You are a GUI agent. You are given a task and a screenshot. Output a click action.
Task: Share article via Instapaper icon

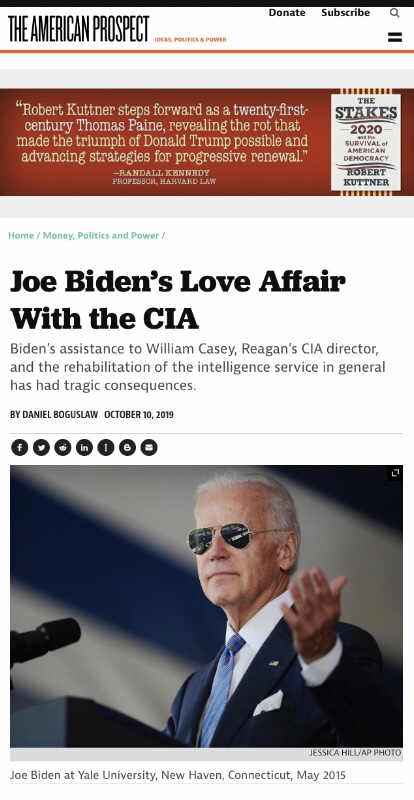[106, 447]
